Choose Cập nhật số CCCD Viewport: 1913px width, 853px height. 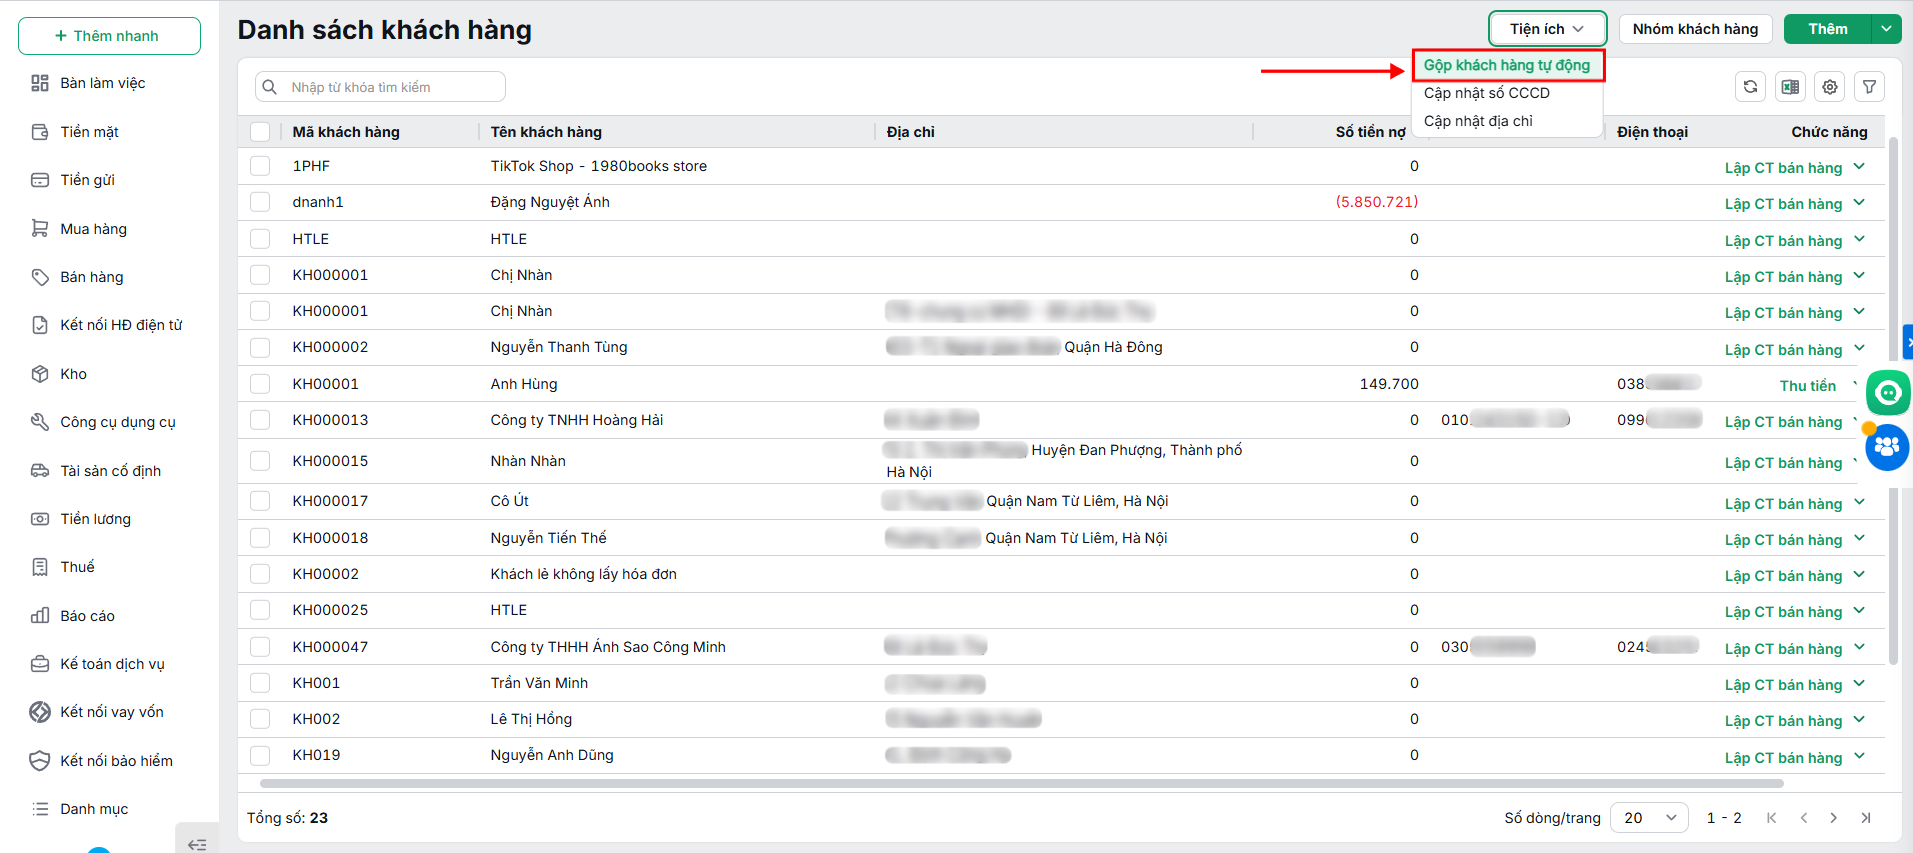1487,93
